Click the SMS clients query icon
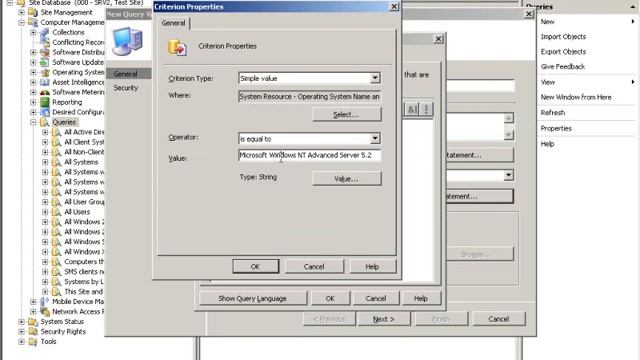This screenshot has height=360, width=640. 57,272
